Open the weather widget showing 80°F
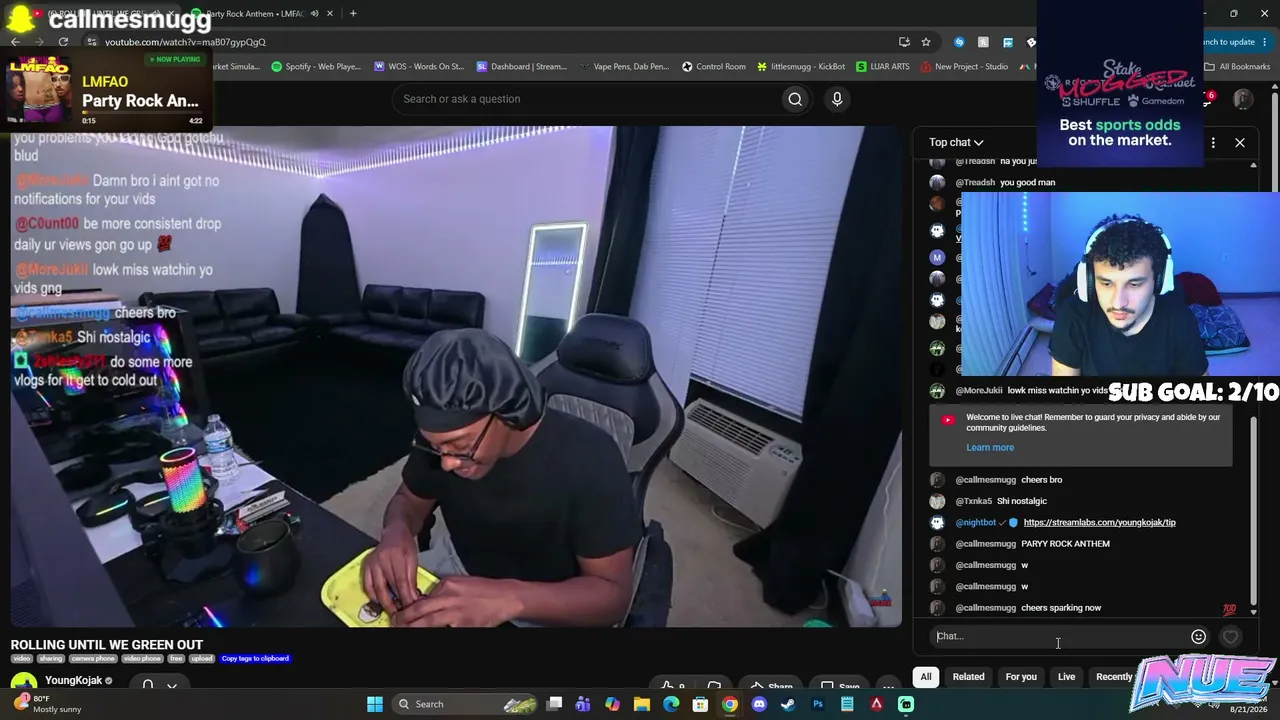 [50, 704]
